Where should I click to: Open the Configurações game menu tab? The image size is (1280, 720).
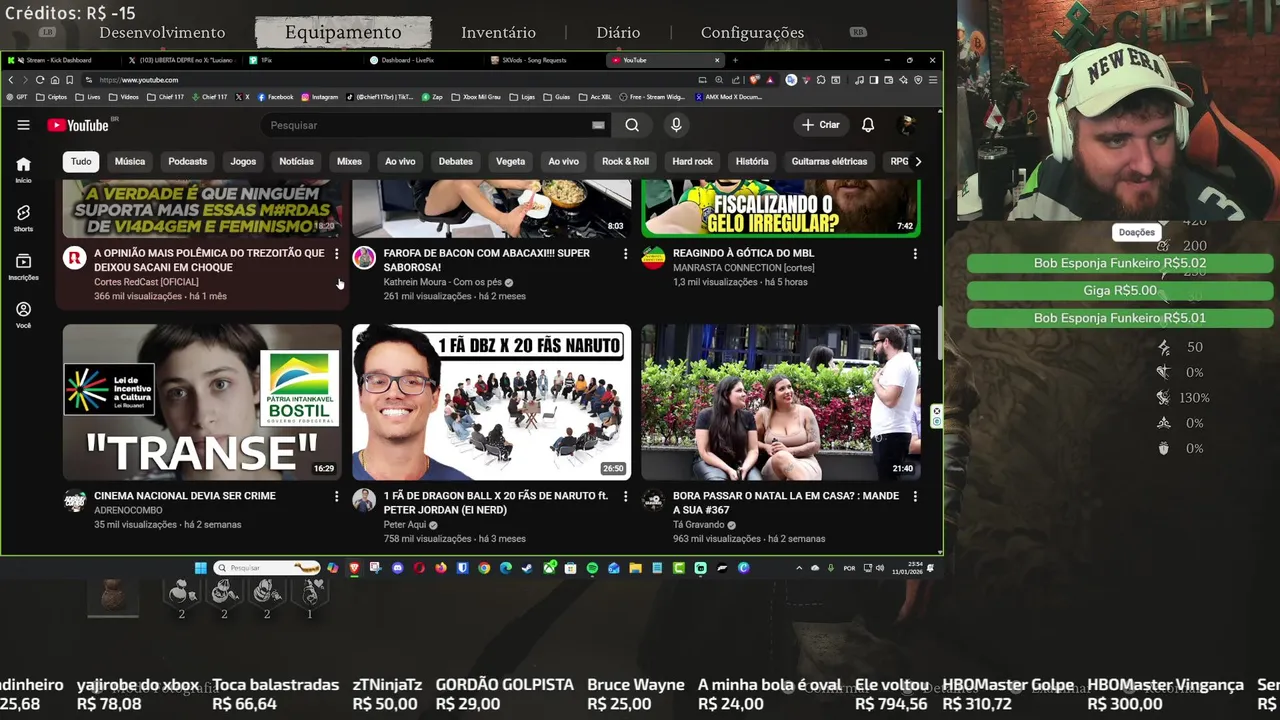click(x=752, y=32)
